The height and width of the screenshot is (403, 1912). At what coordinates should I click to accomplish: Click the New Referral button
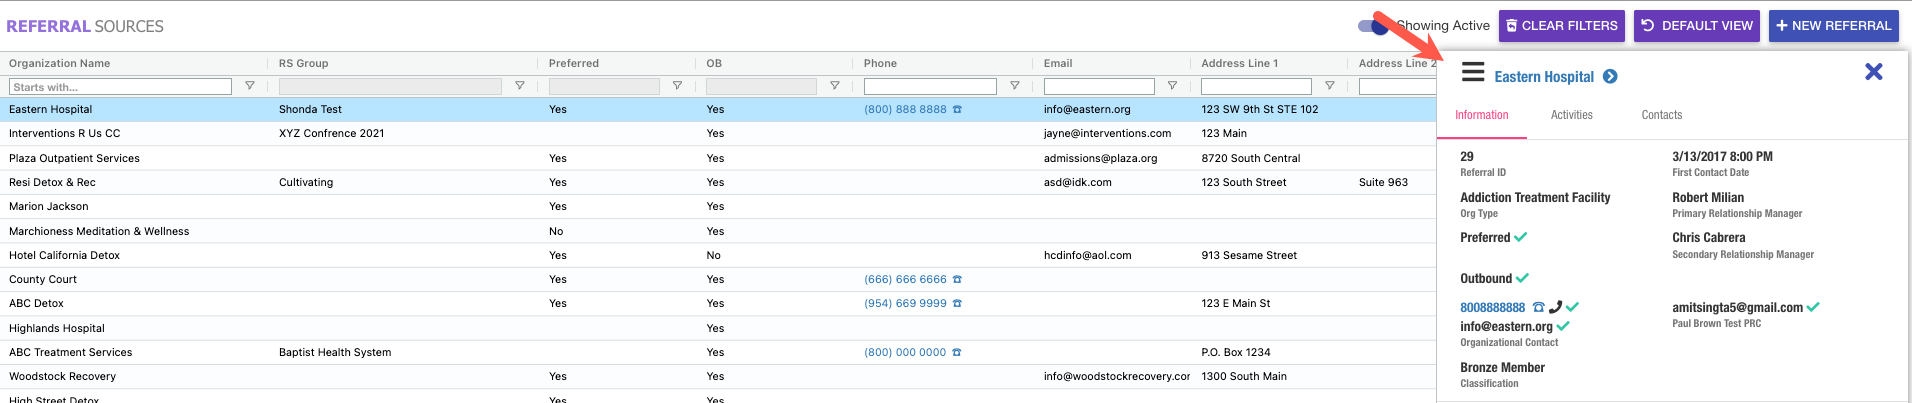pyautogui.click(x=1834, y=26)
